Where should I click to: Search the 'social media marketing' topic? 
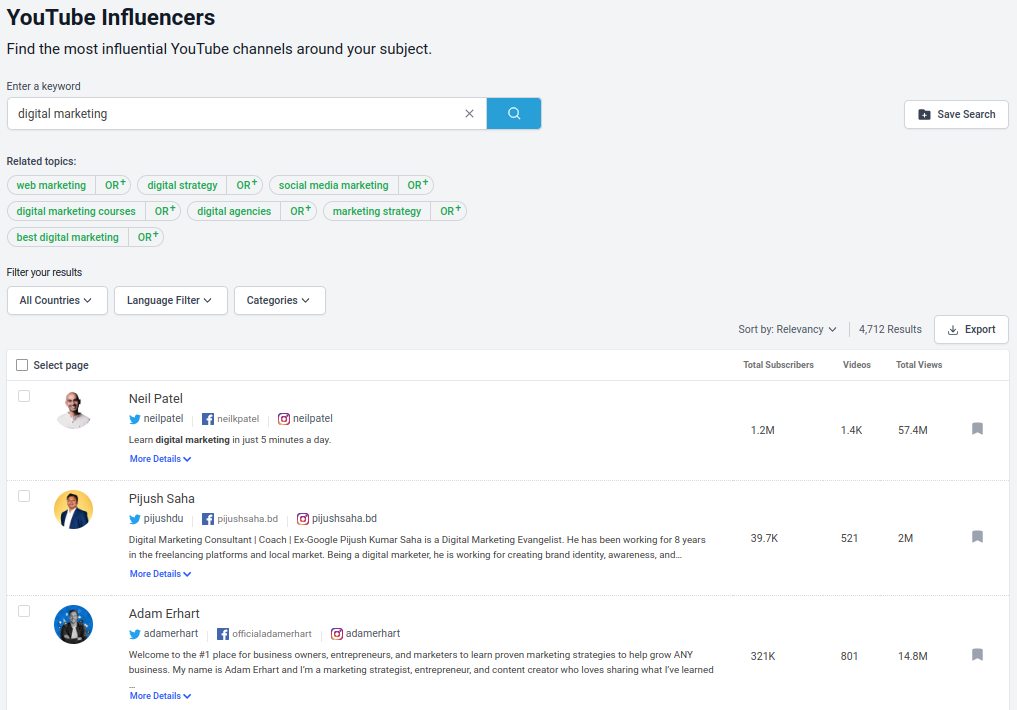333,185
